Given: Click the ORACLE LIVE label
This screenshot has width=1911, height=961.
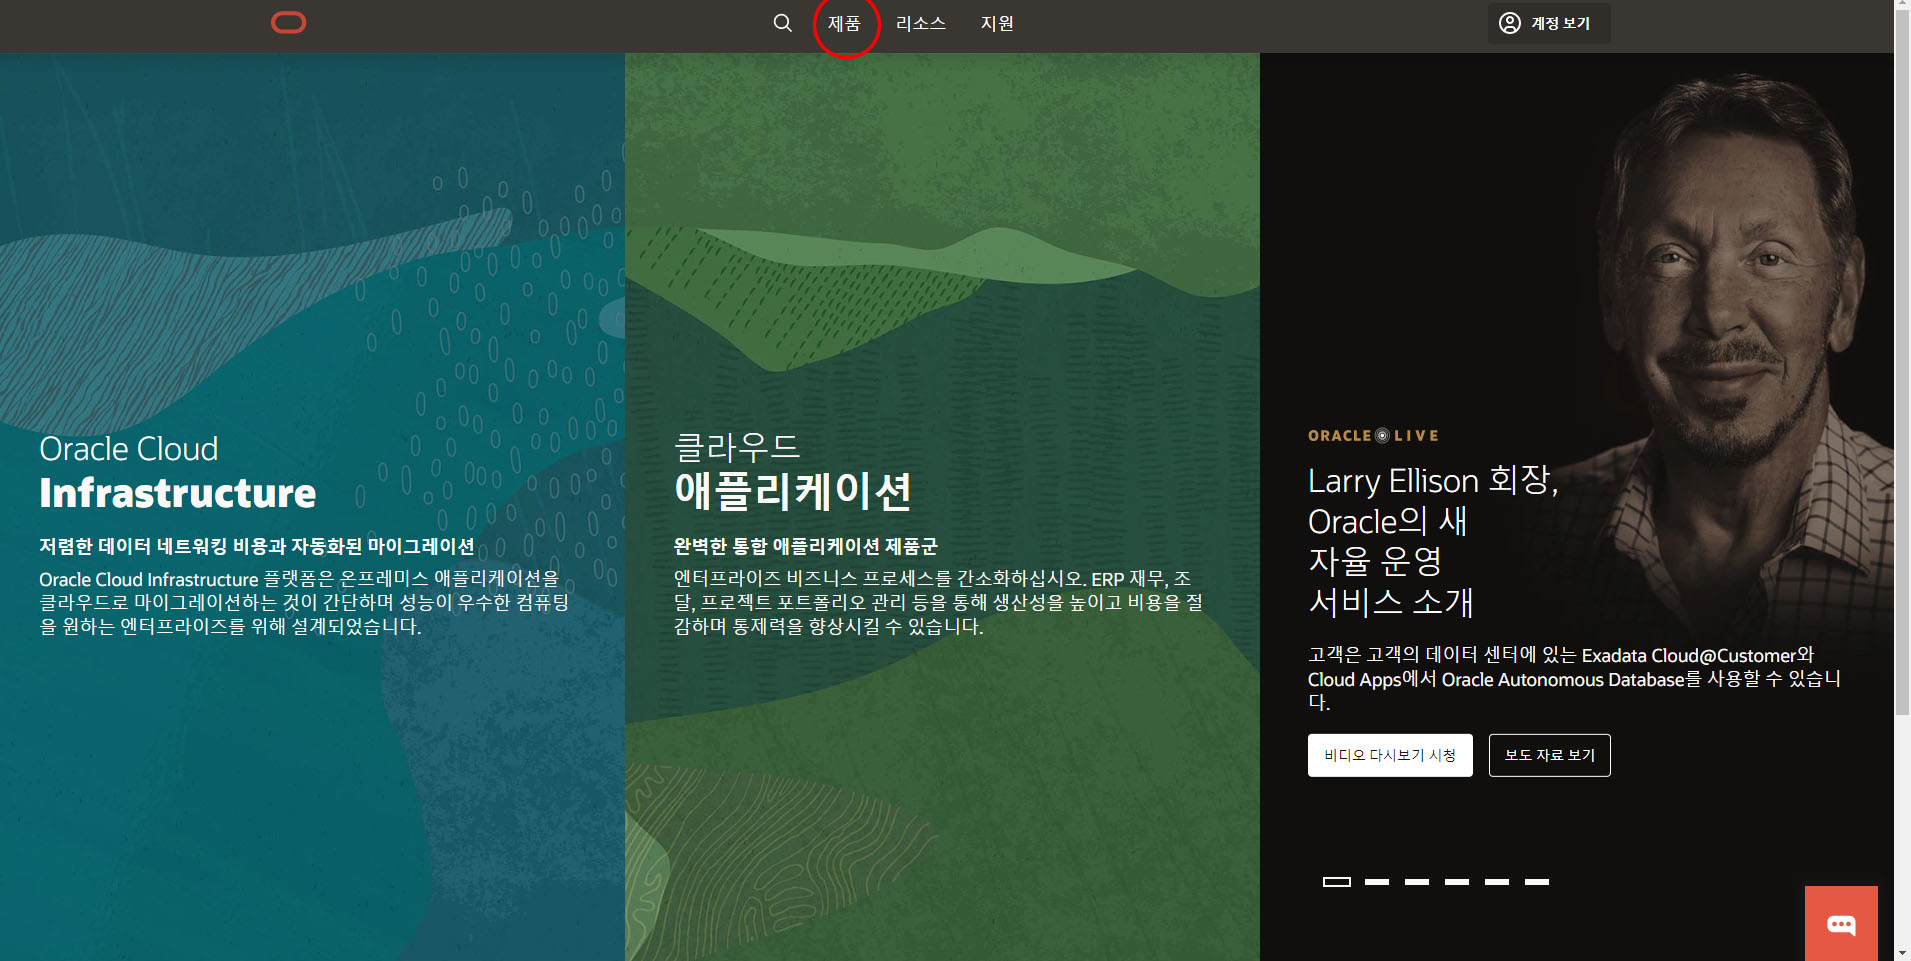Looking at the screenshot, I should pos(1373,436).
